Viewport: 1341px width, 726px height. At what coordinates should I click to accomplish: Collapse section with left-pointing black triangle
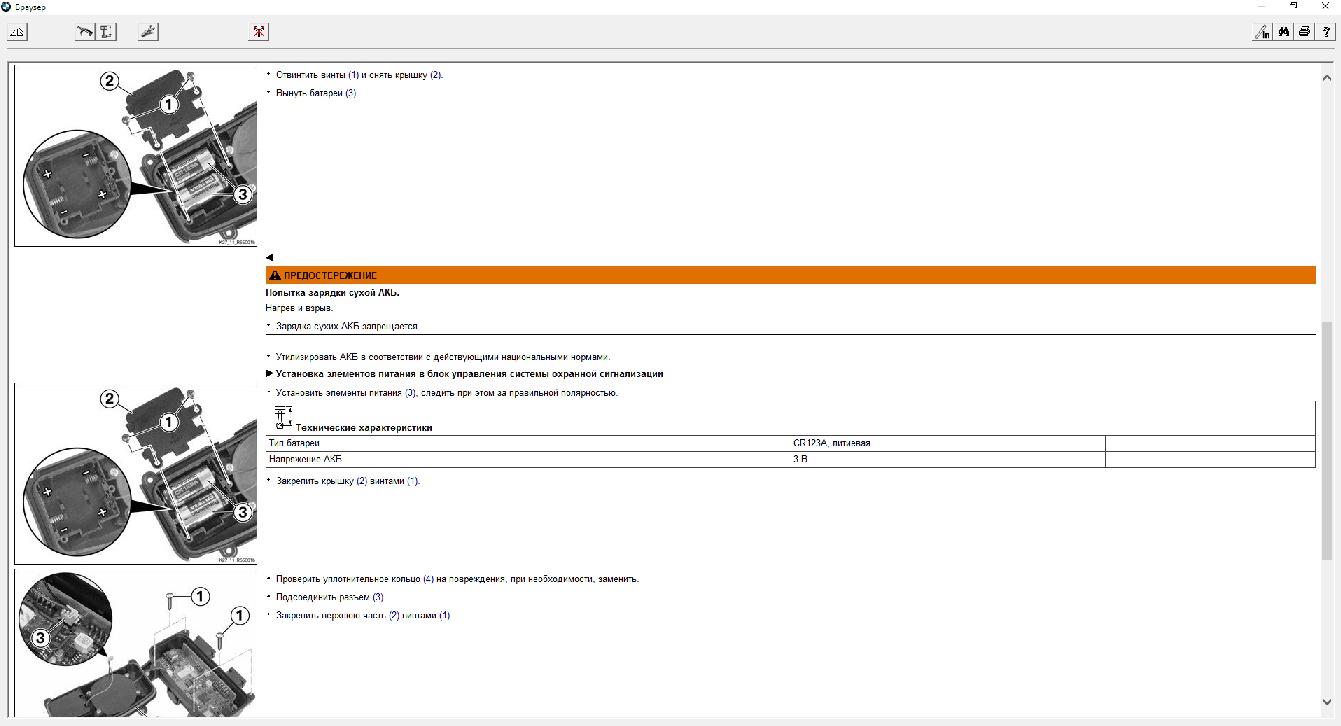269,258
